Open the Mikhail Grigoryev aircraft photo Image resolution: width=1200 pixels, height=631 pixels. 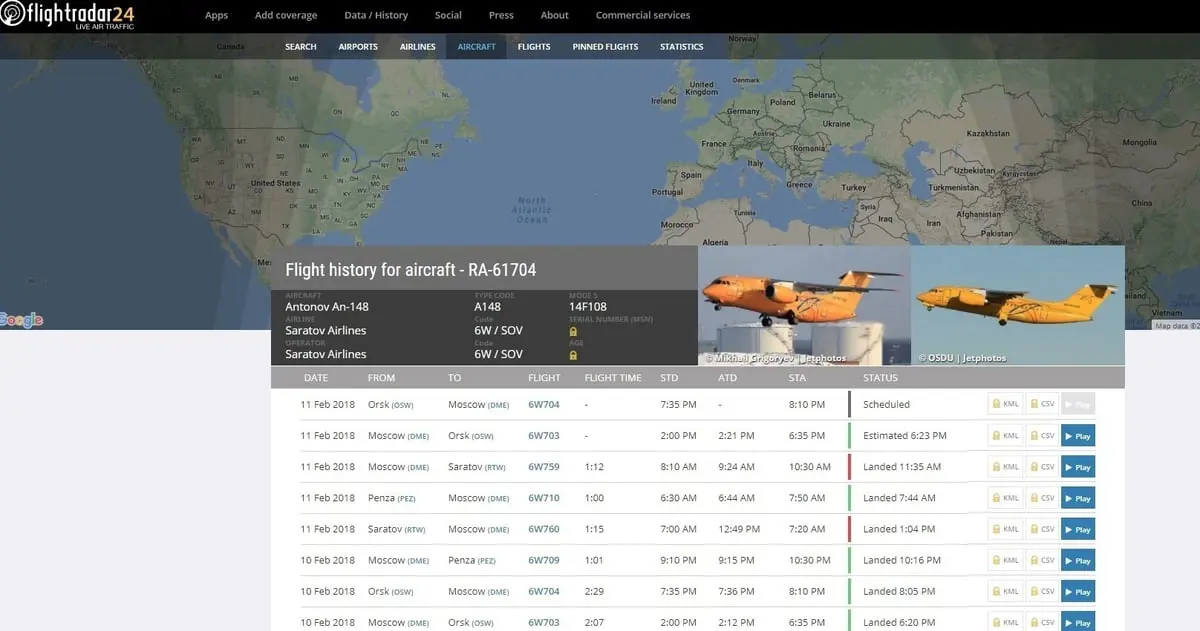(804, 305)
